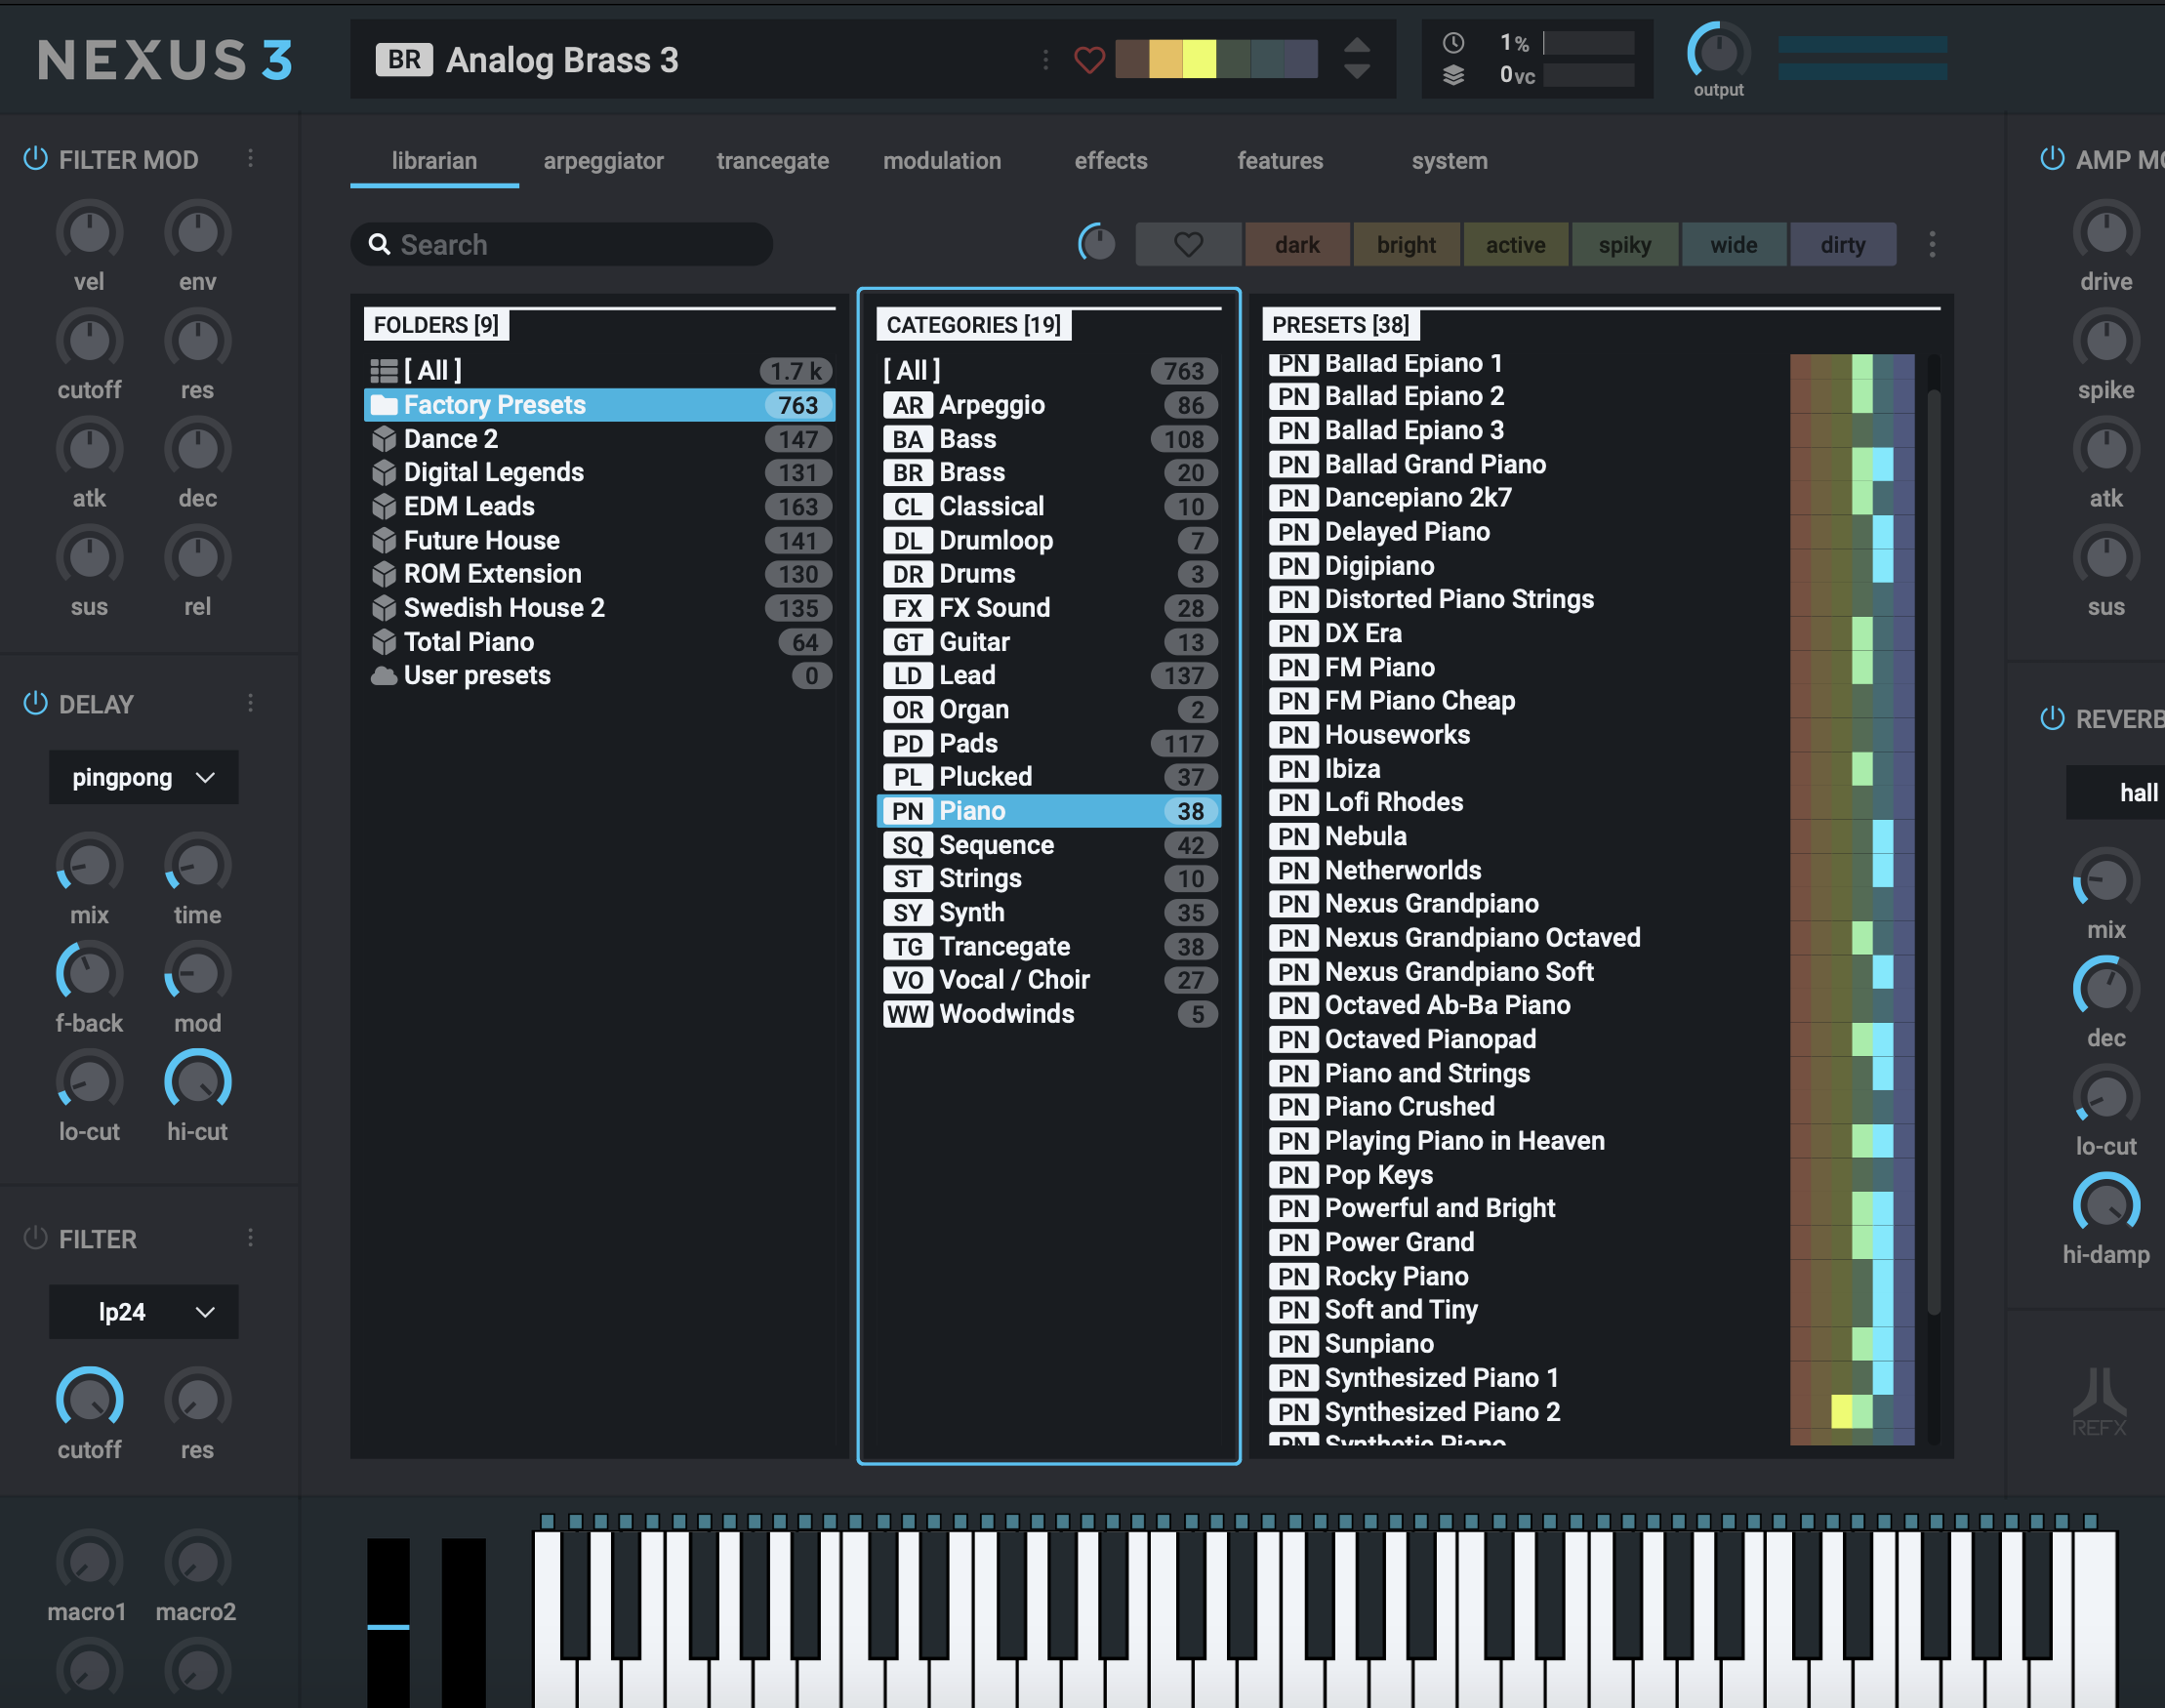Load the Nexus Grandpiano Soft preset

[x=1591, y=972]
